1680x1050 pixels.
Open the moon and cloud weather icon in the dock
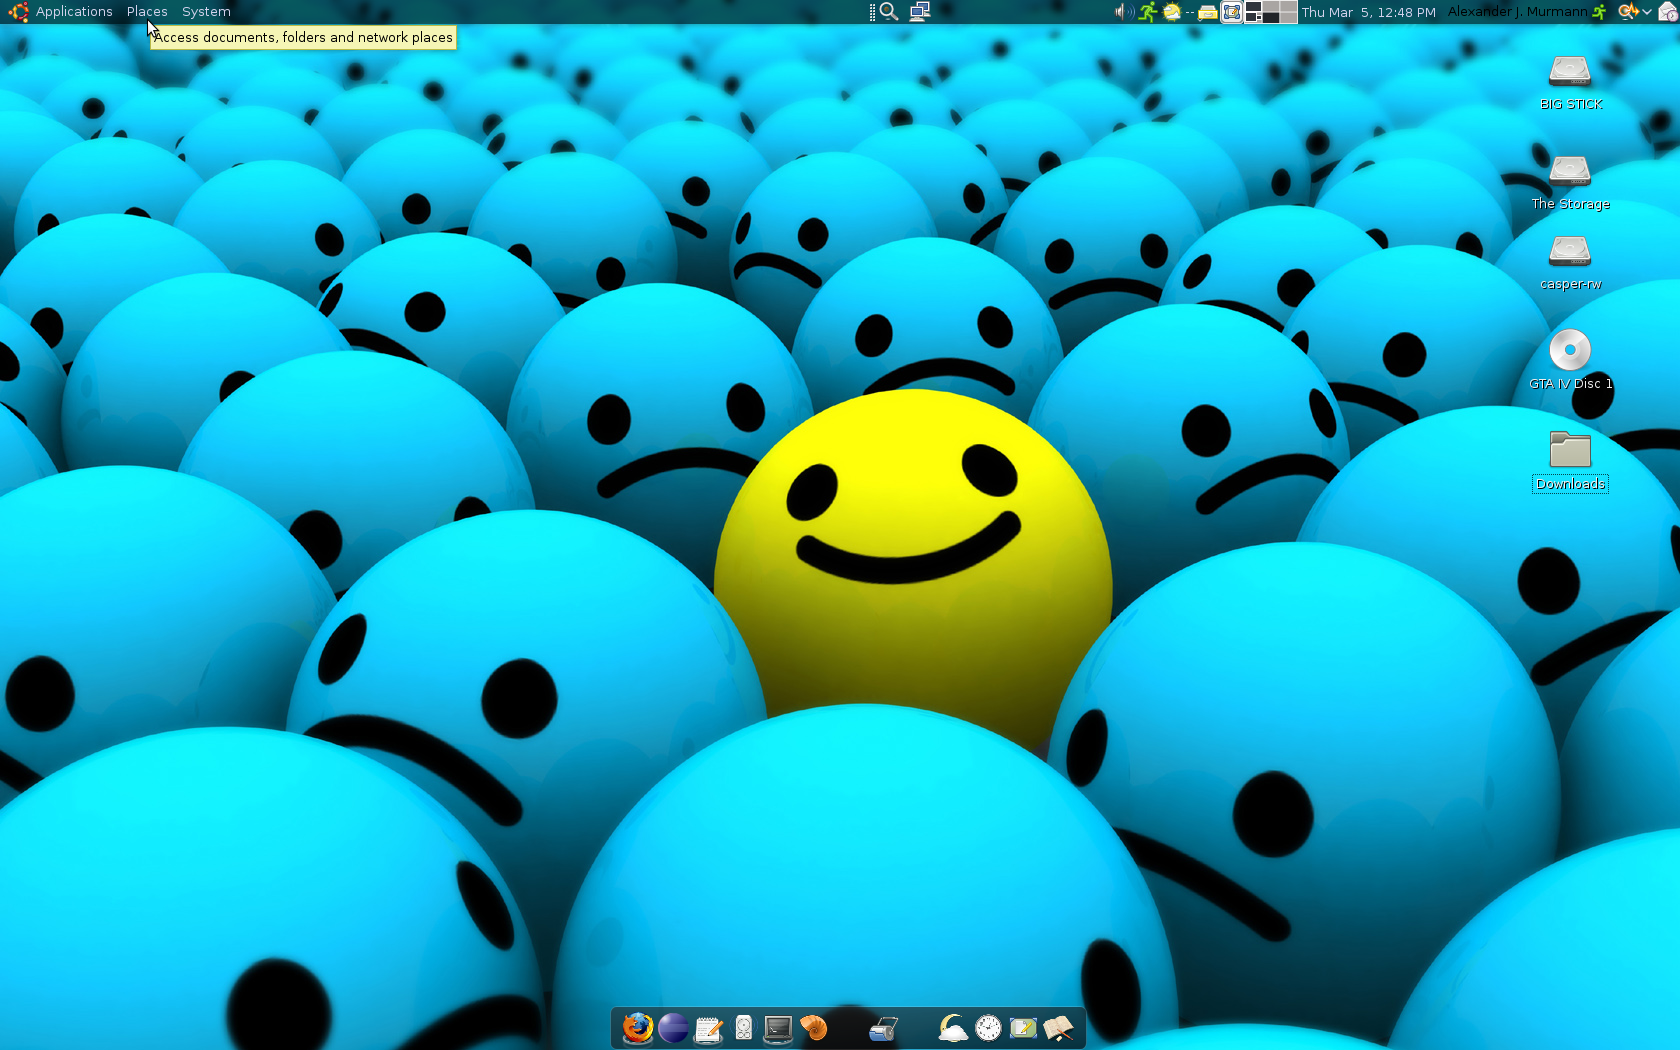953,1028
